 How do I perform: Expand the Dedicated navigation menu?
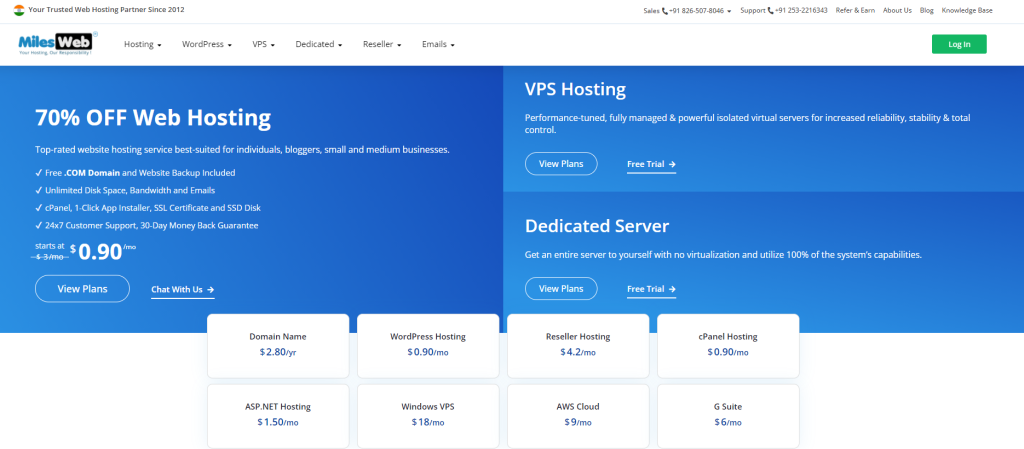(x=319, y=44)
